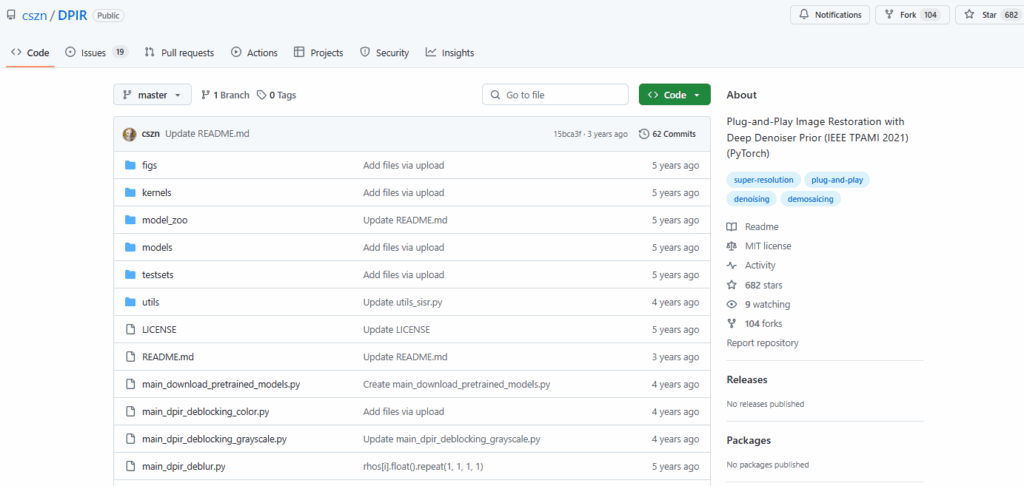The height and width of the screenshot is (486, 1024).
Task: Jump to Readme in About sidebar
Action: coord(753,227)
